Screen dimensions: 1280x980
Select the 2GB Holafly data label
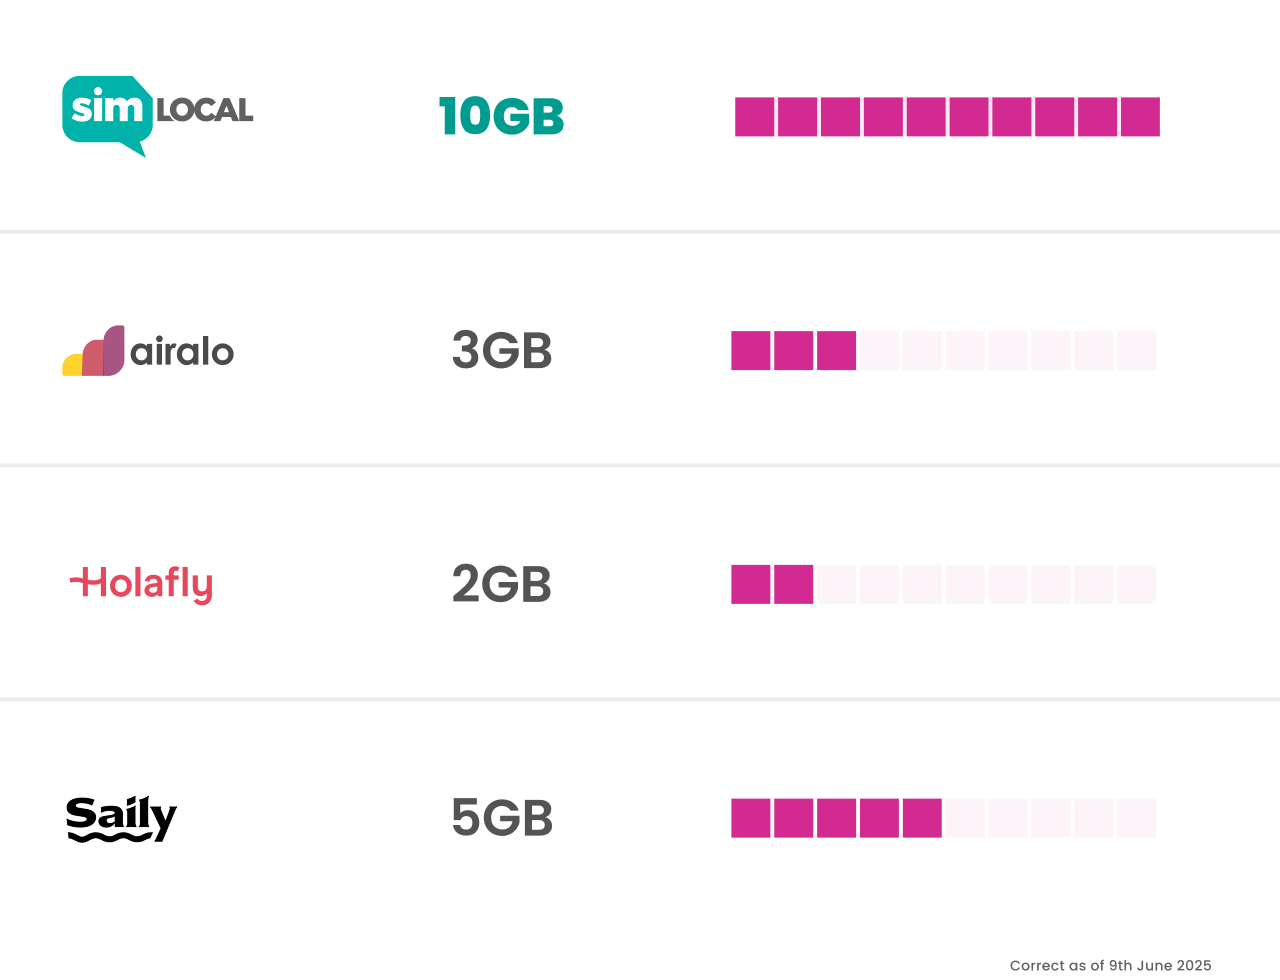(x=502, y=585)
